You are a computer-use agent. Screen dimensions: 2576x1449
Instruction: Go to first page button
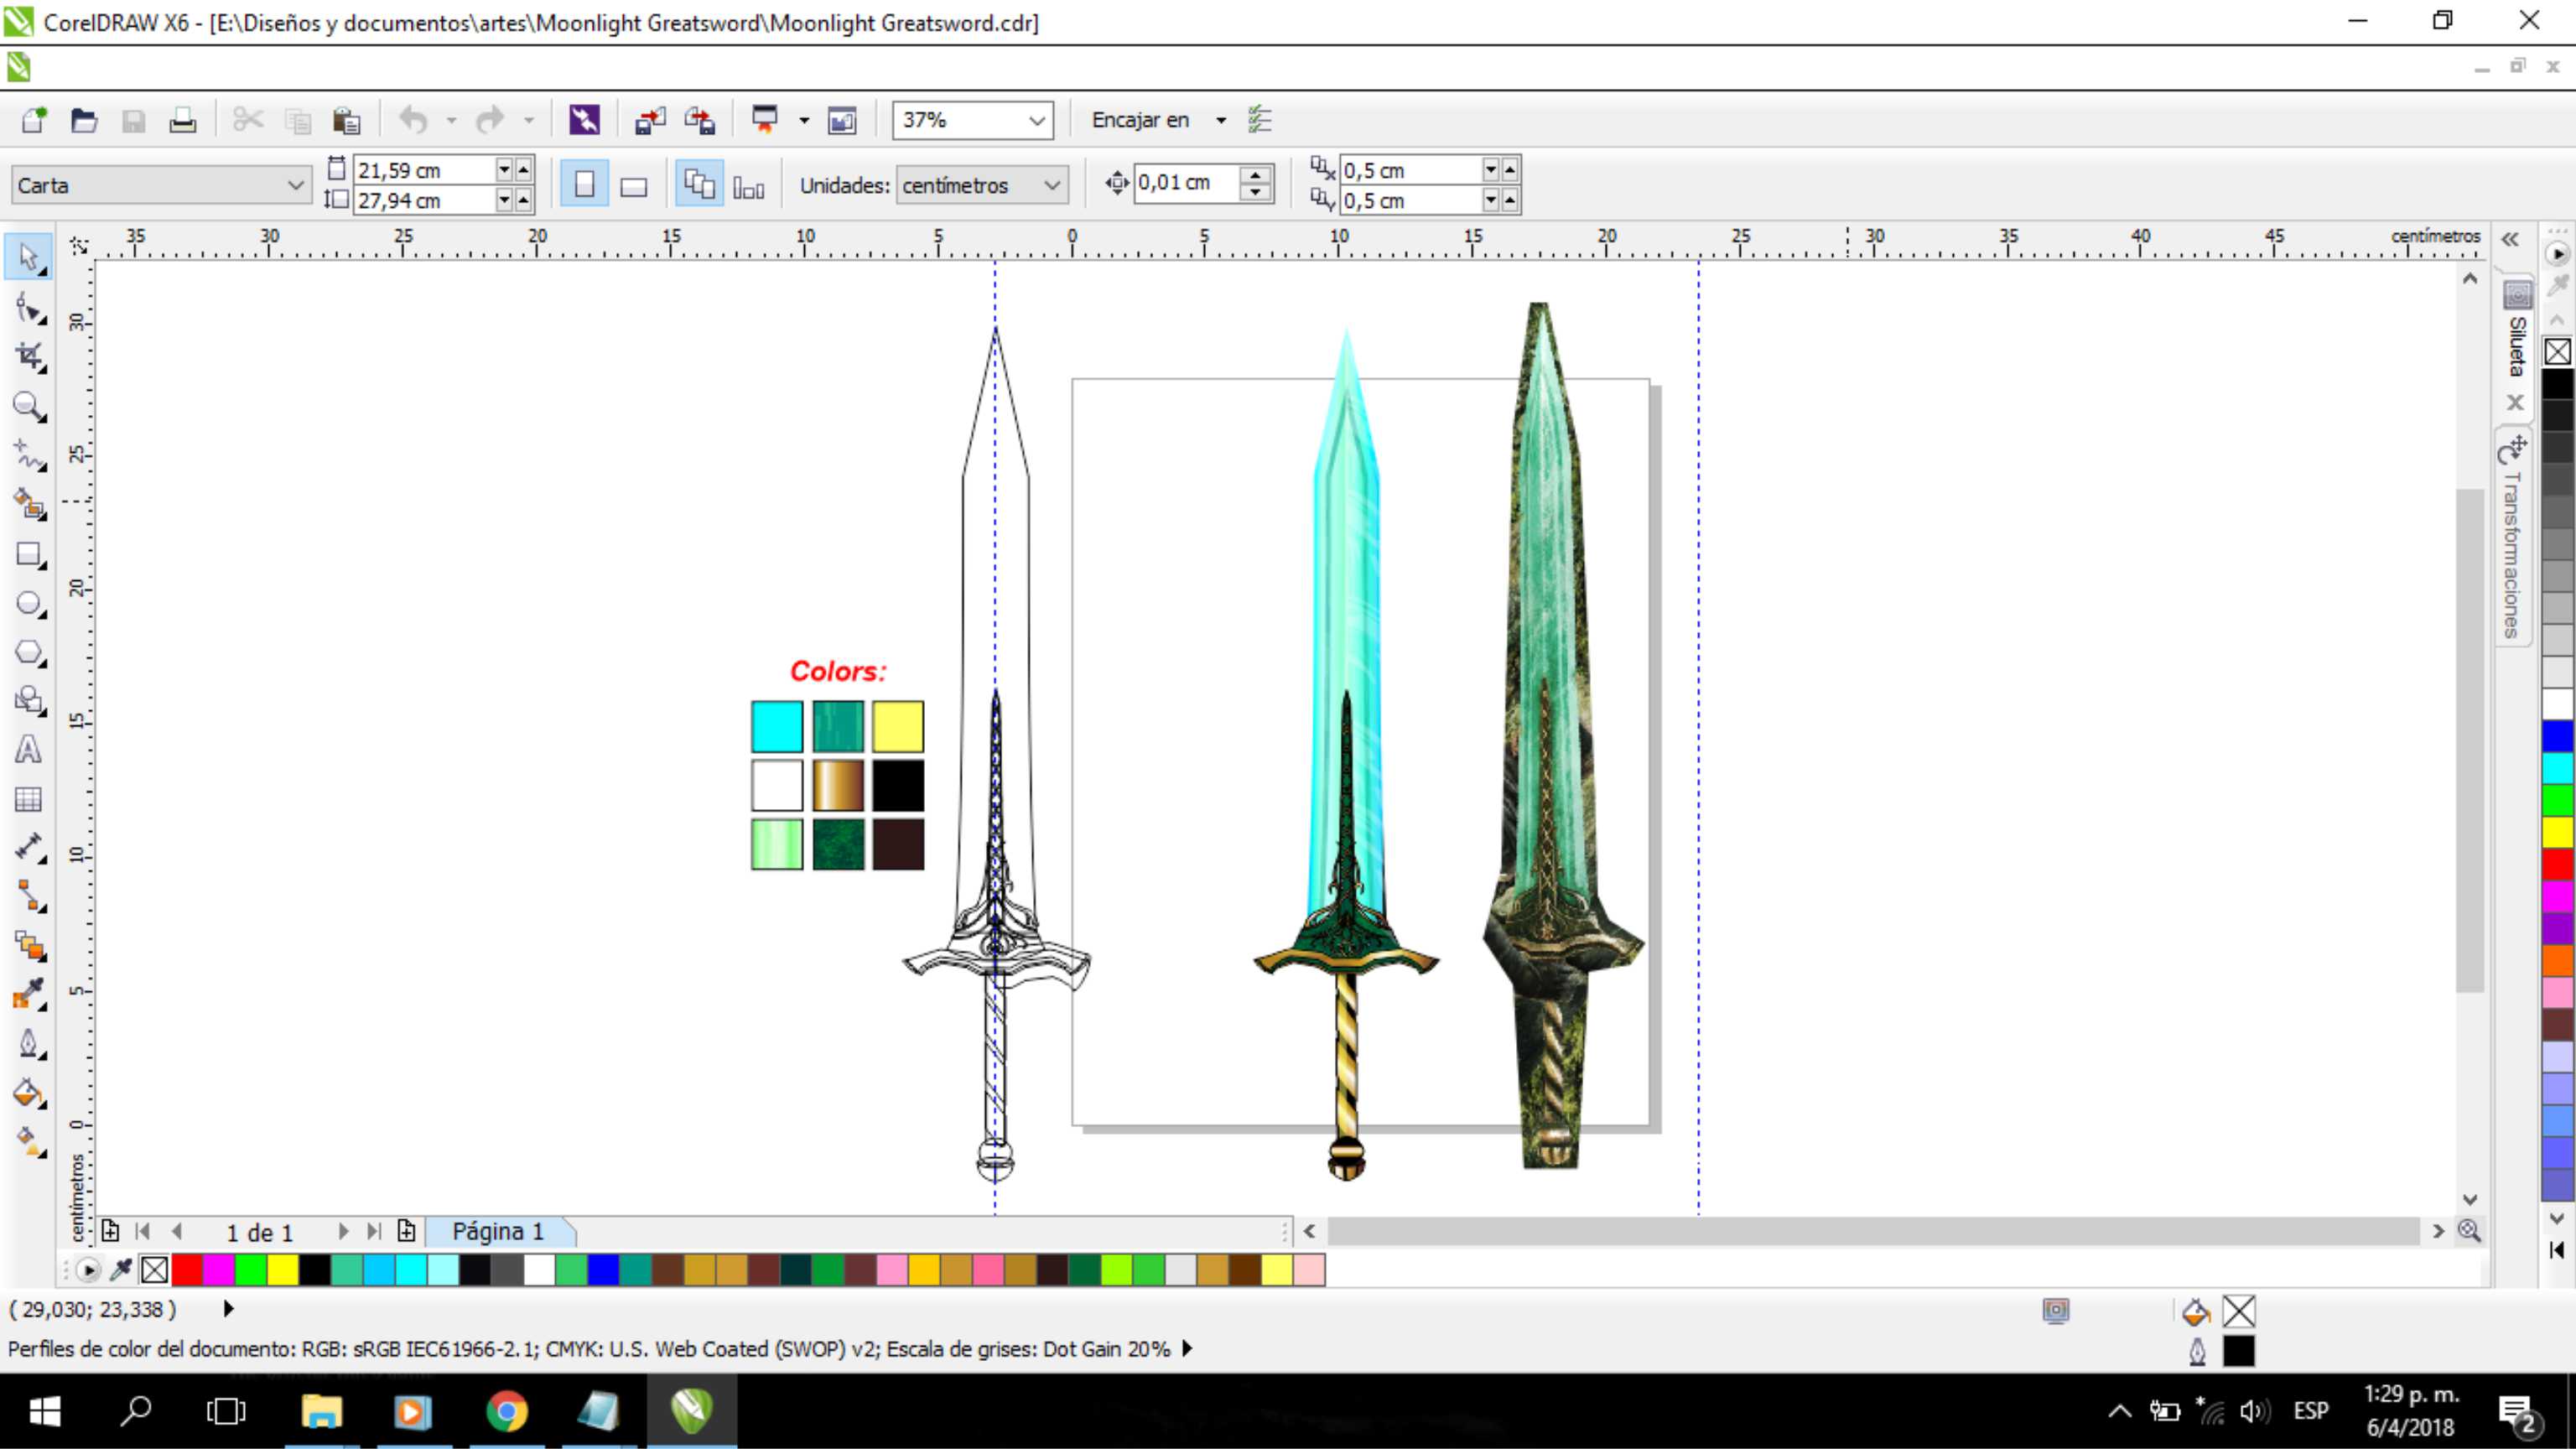(143, 1231)
